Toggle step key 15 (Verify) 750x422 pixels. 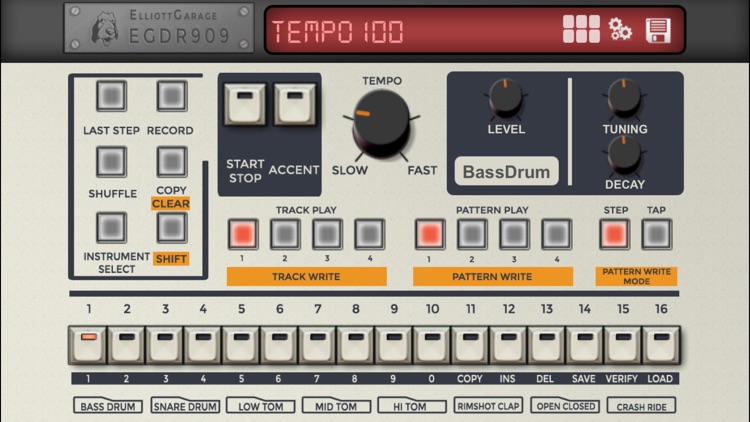tap(623, 345)
